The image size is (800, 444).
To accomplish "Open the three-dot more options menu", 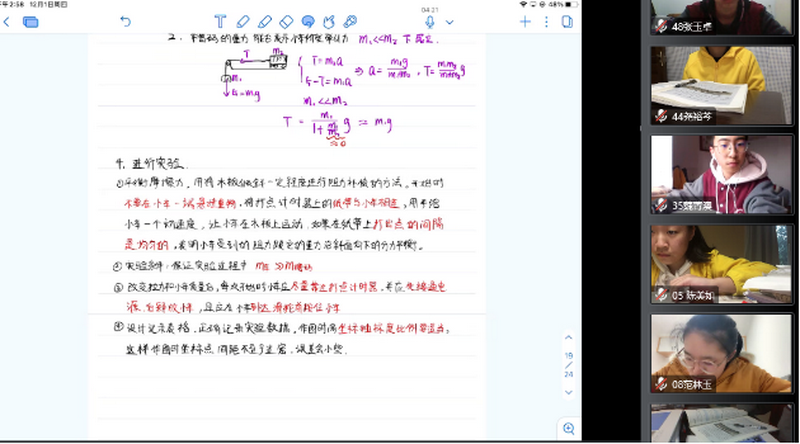I will (546, 21).
